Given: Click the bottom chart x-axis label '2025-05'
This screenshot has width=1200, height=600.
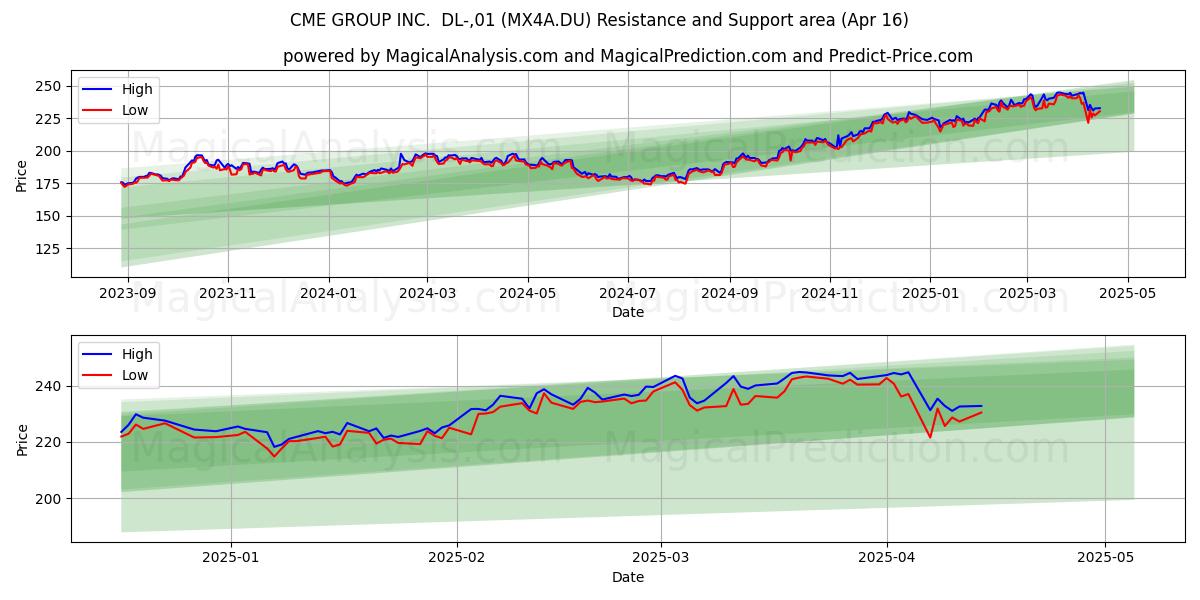Looking at the screenshot, I should pyautogui.click(x=1105, y=559).
